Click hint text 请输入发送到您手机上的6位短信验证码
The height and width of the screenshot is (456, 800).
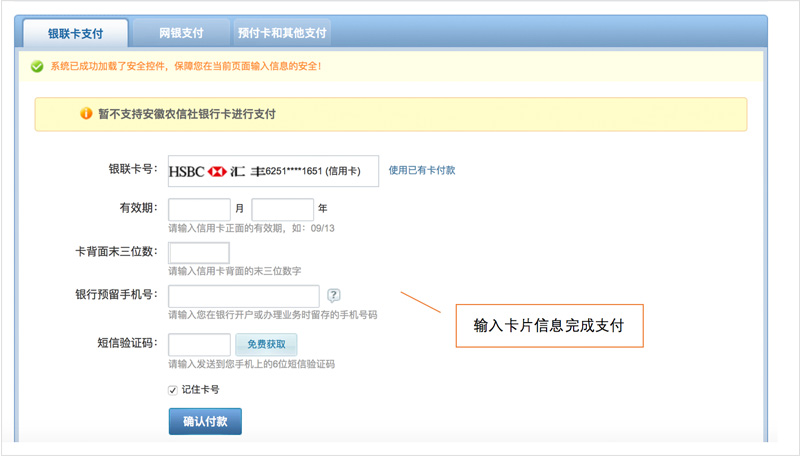[252, 364]
